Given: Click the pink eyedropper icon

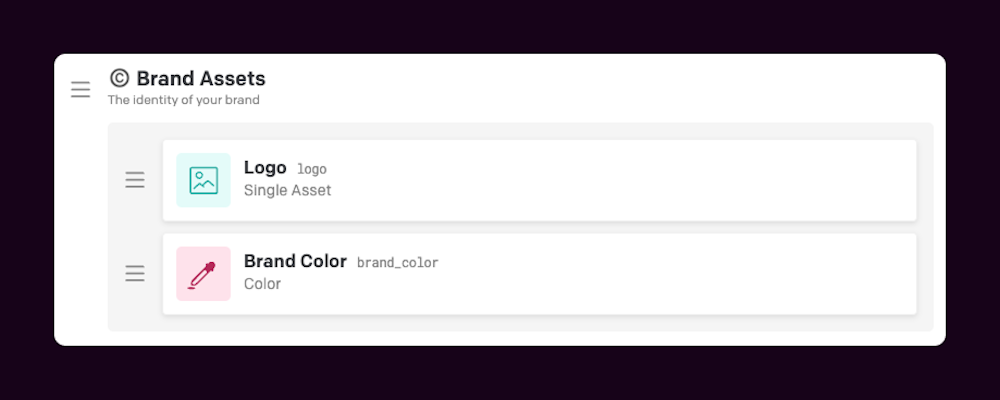Looking at the screenshot, I should coord(202,275).
